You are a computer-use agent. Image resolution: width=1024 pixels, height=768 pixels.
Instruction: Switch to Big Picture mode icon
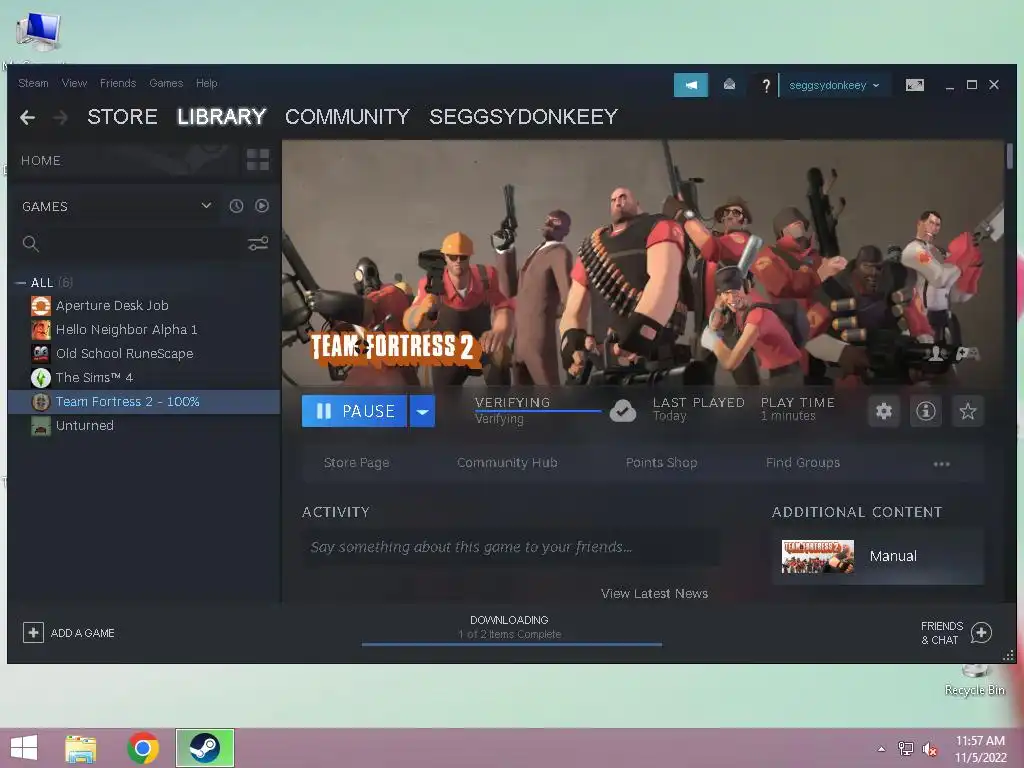914,85
